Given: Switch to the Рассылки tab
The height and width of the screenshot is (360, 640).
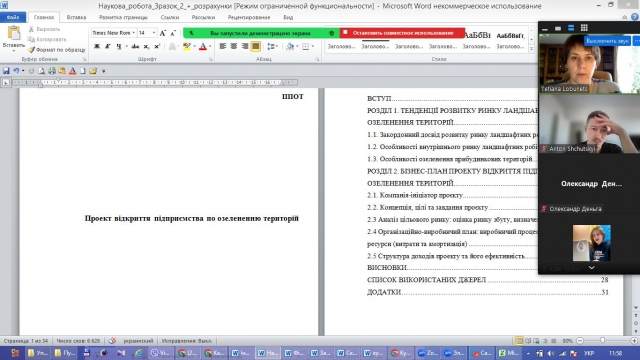Looking at the screenshot, I should pos(203,17).
